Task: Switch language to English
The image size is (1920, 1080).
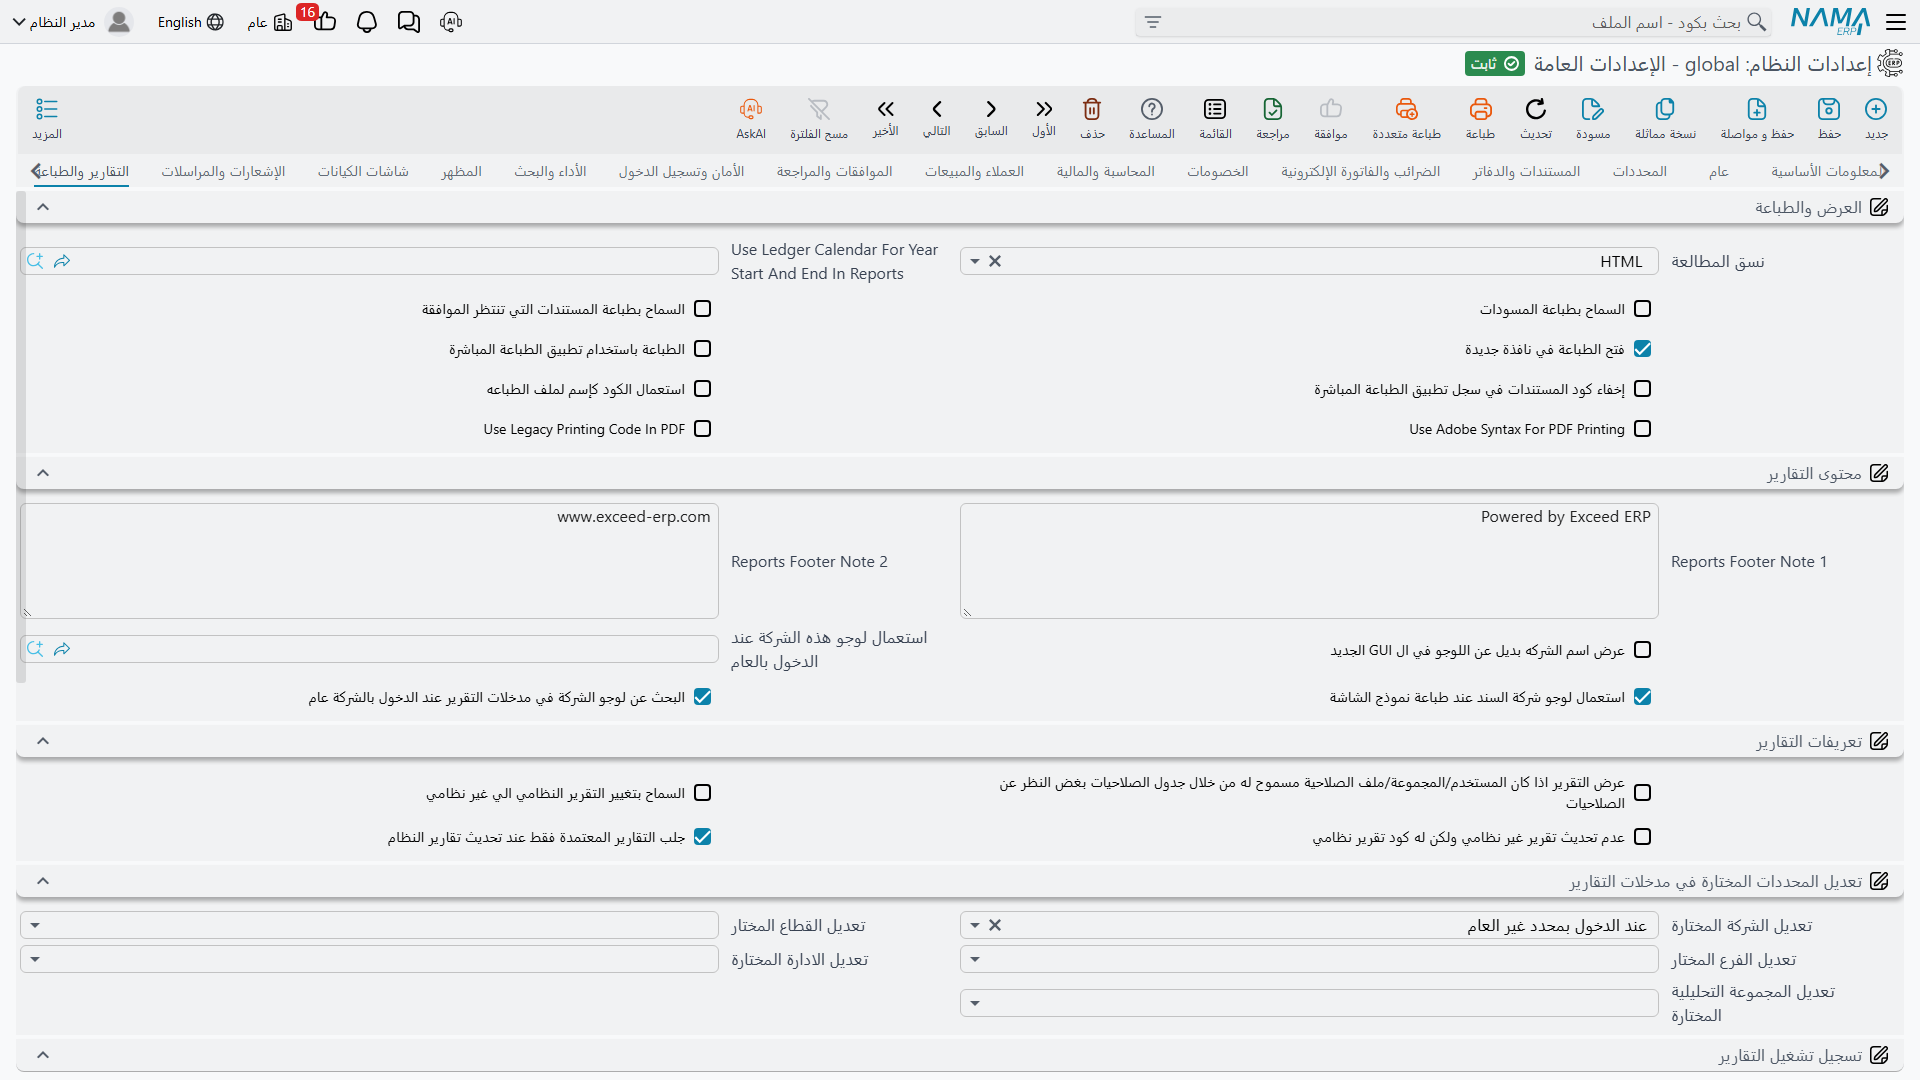Action: [190, 22]
